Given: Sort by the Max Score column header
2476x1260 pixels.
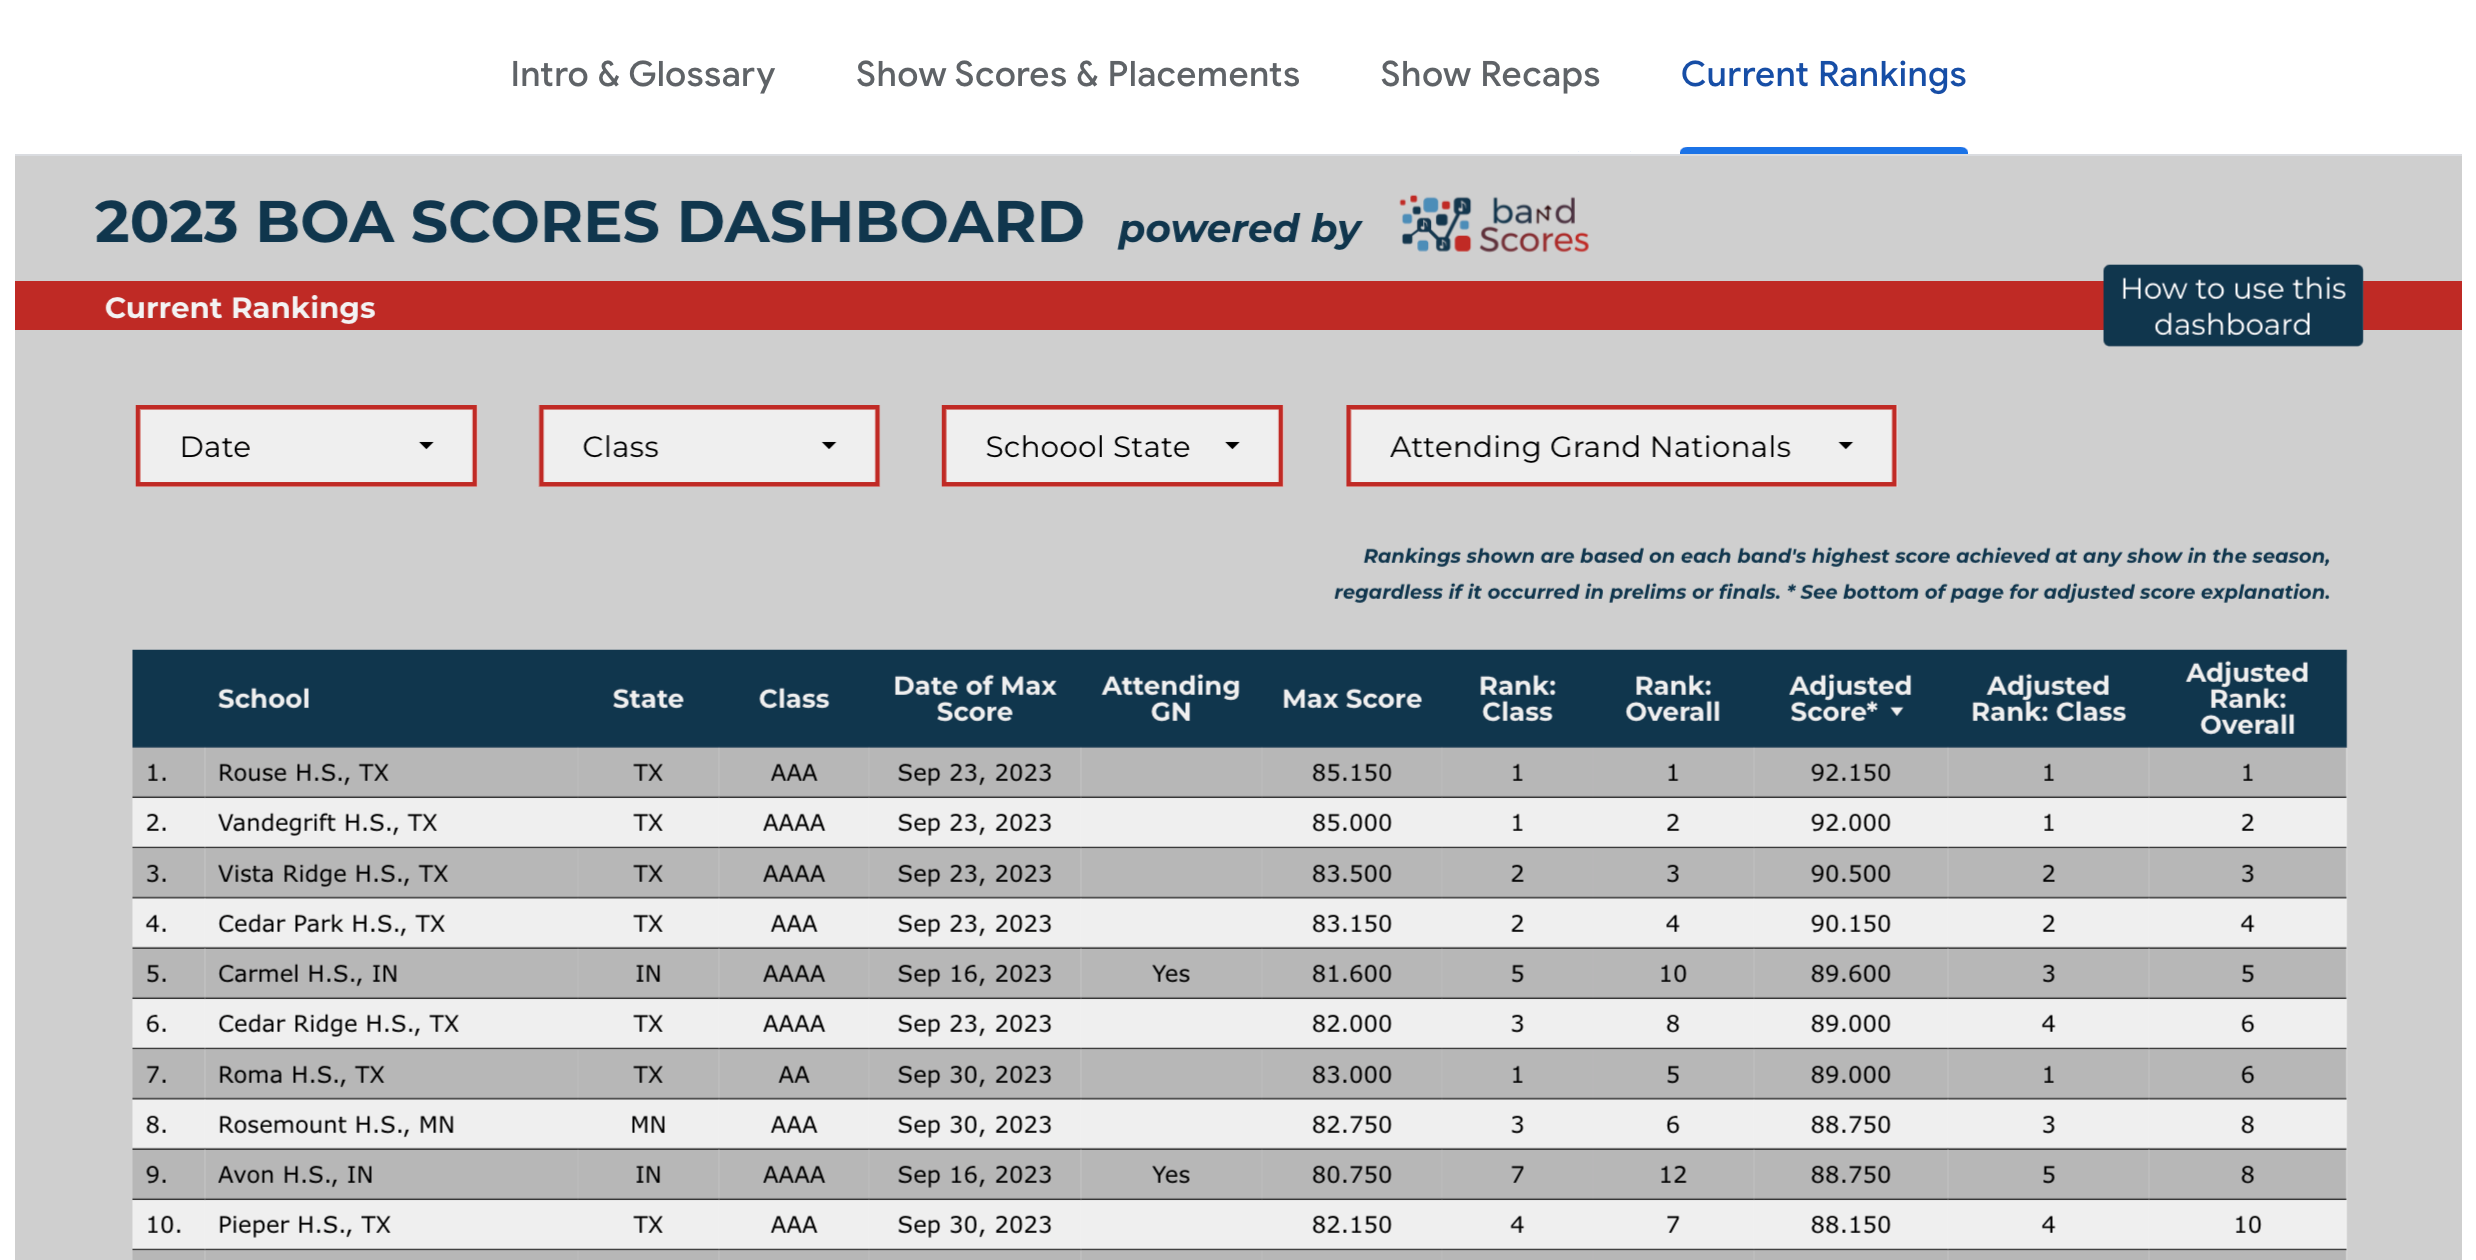Looking at the screenshot, I should [1351, 699].
